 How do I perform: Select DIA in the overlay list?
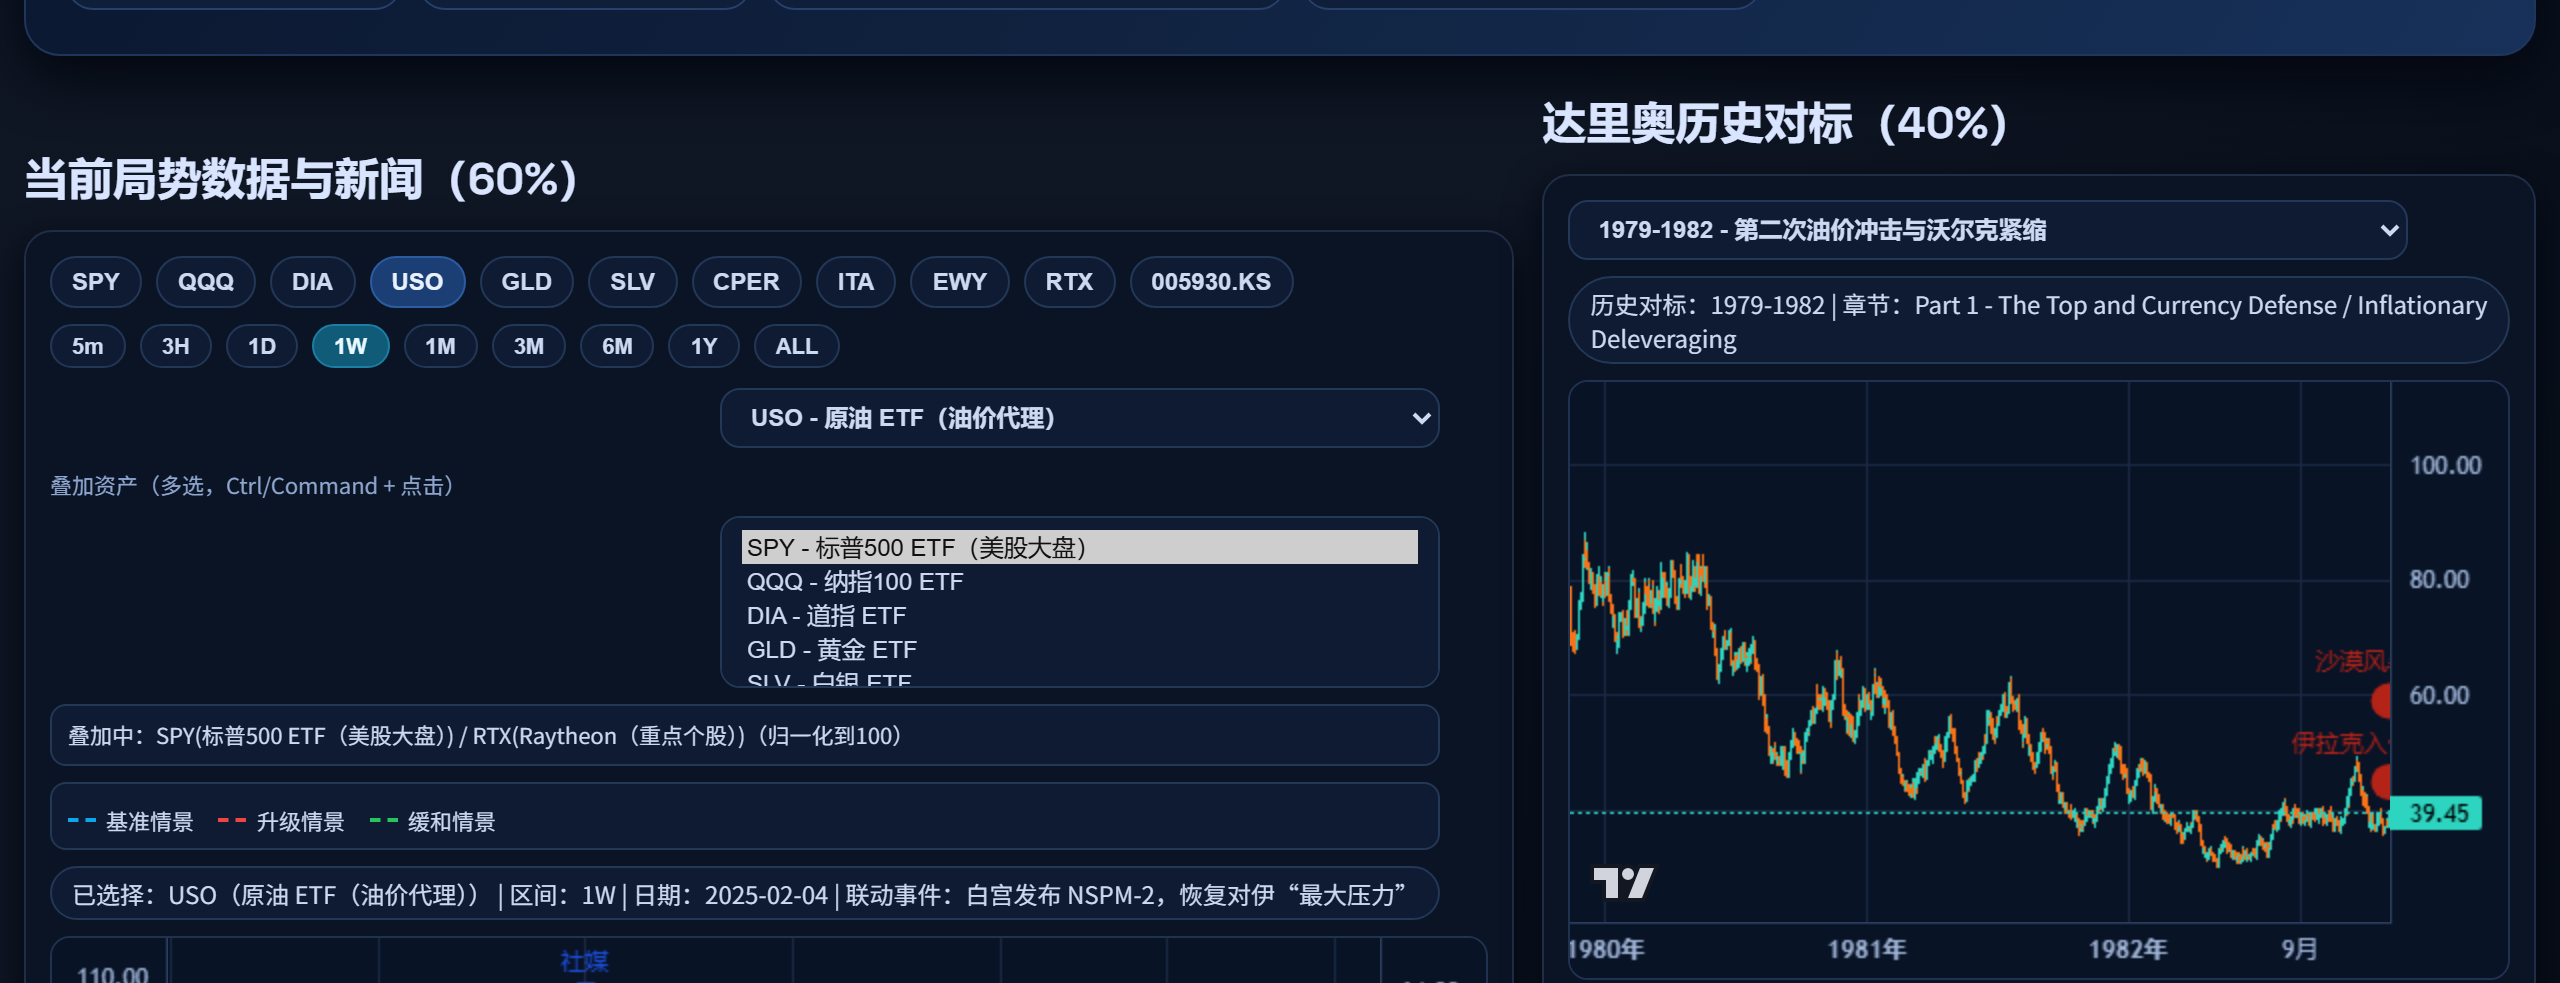coord(826,616)
